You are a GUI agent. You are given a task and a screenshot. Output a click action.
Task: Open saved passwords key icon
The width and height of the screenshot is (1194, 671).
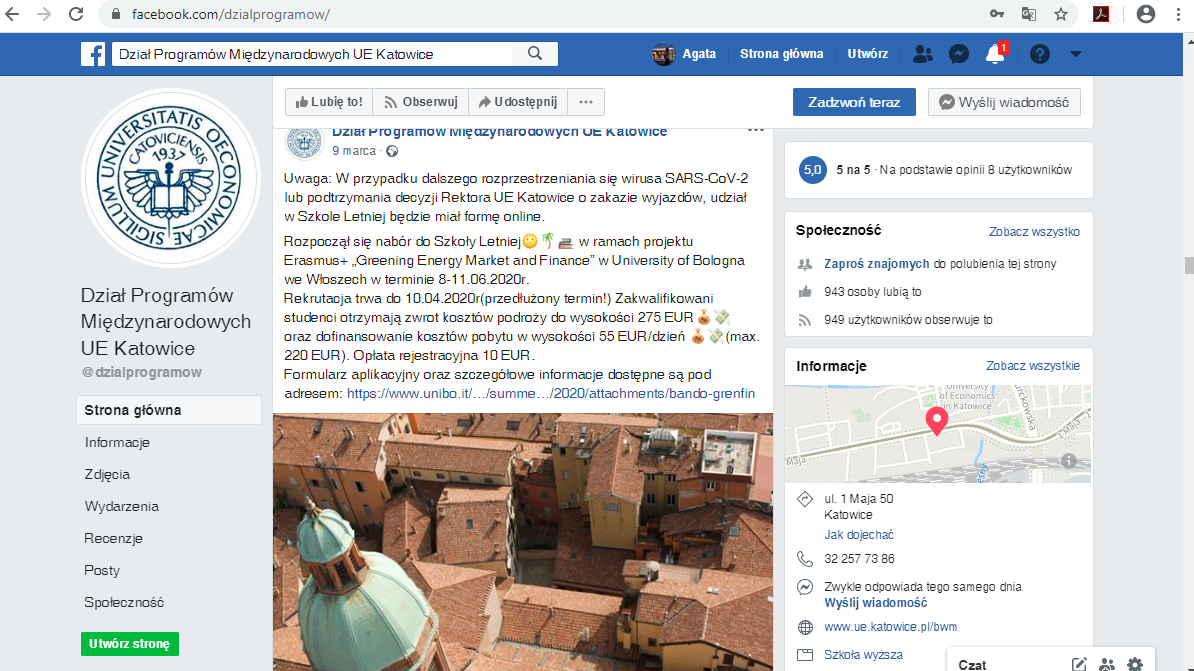[x=996, y=14]
